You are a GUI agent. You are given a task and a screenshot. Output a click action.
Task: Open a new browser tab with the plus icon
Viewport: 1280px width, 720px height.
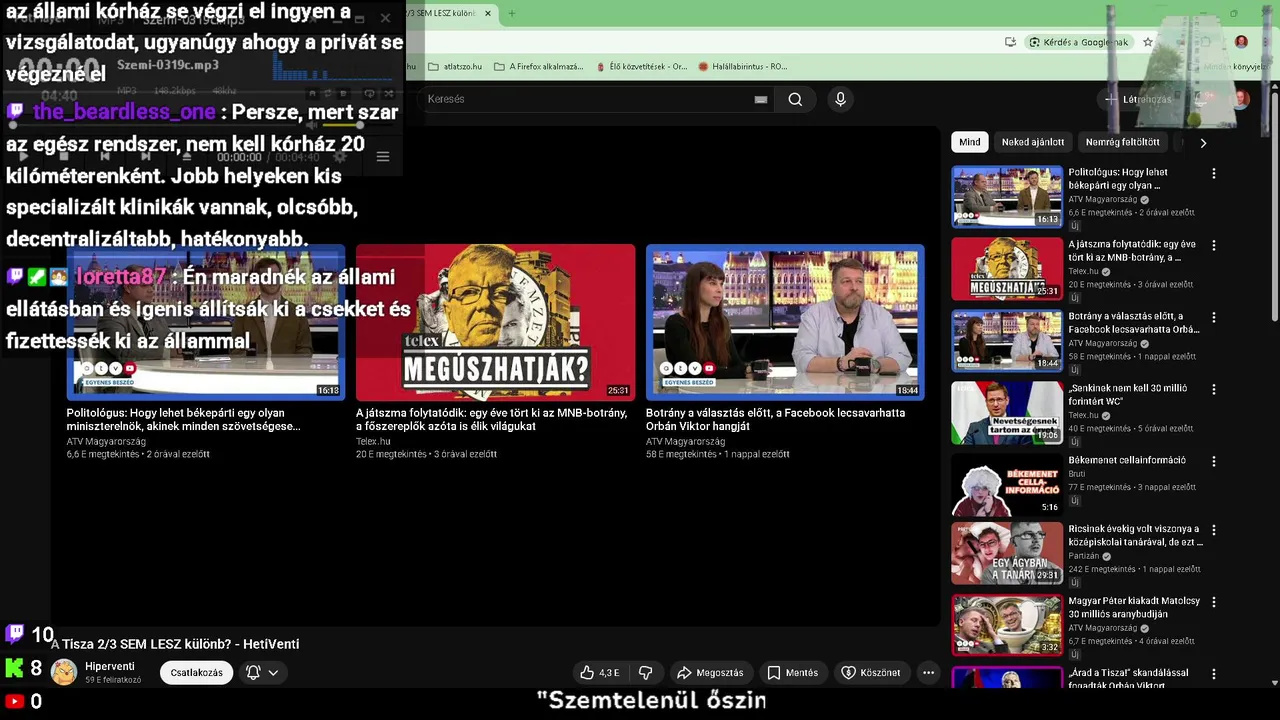pyautogui.click(x=511, y=14)
